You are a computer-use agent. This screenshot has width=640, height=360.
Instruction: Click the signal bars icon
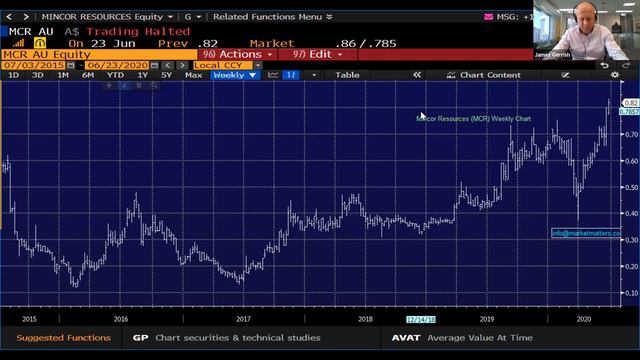(x=18, y=43)
